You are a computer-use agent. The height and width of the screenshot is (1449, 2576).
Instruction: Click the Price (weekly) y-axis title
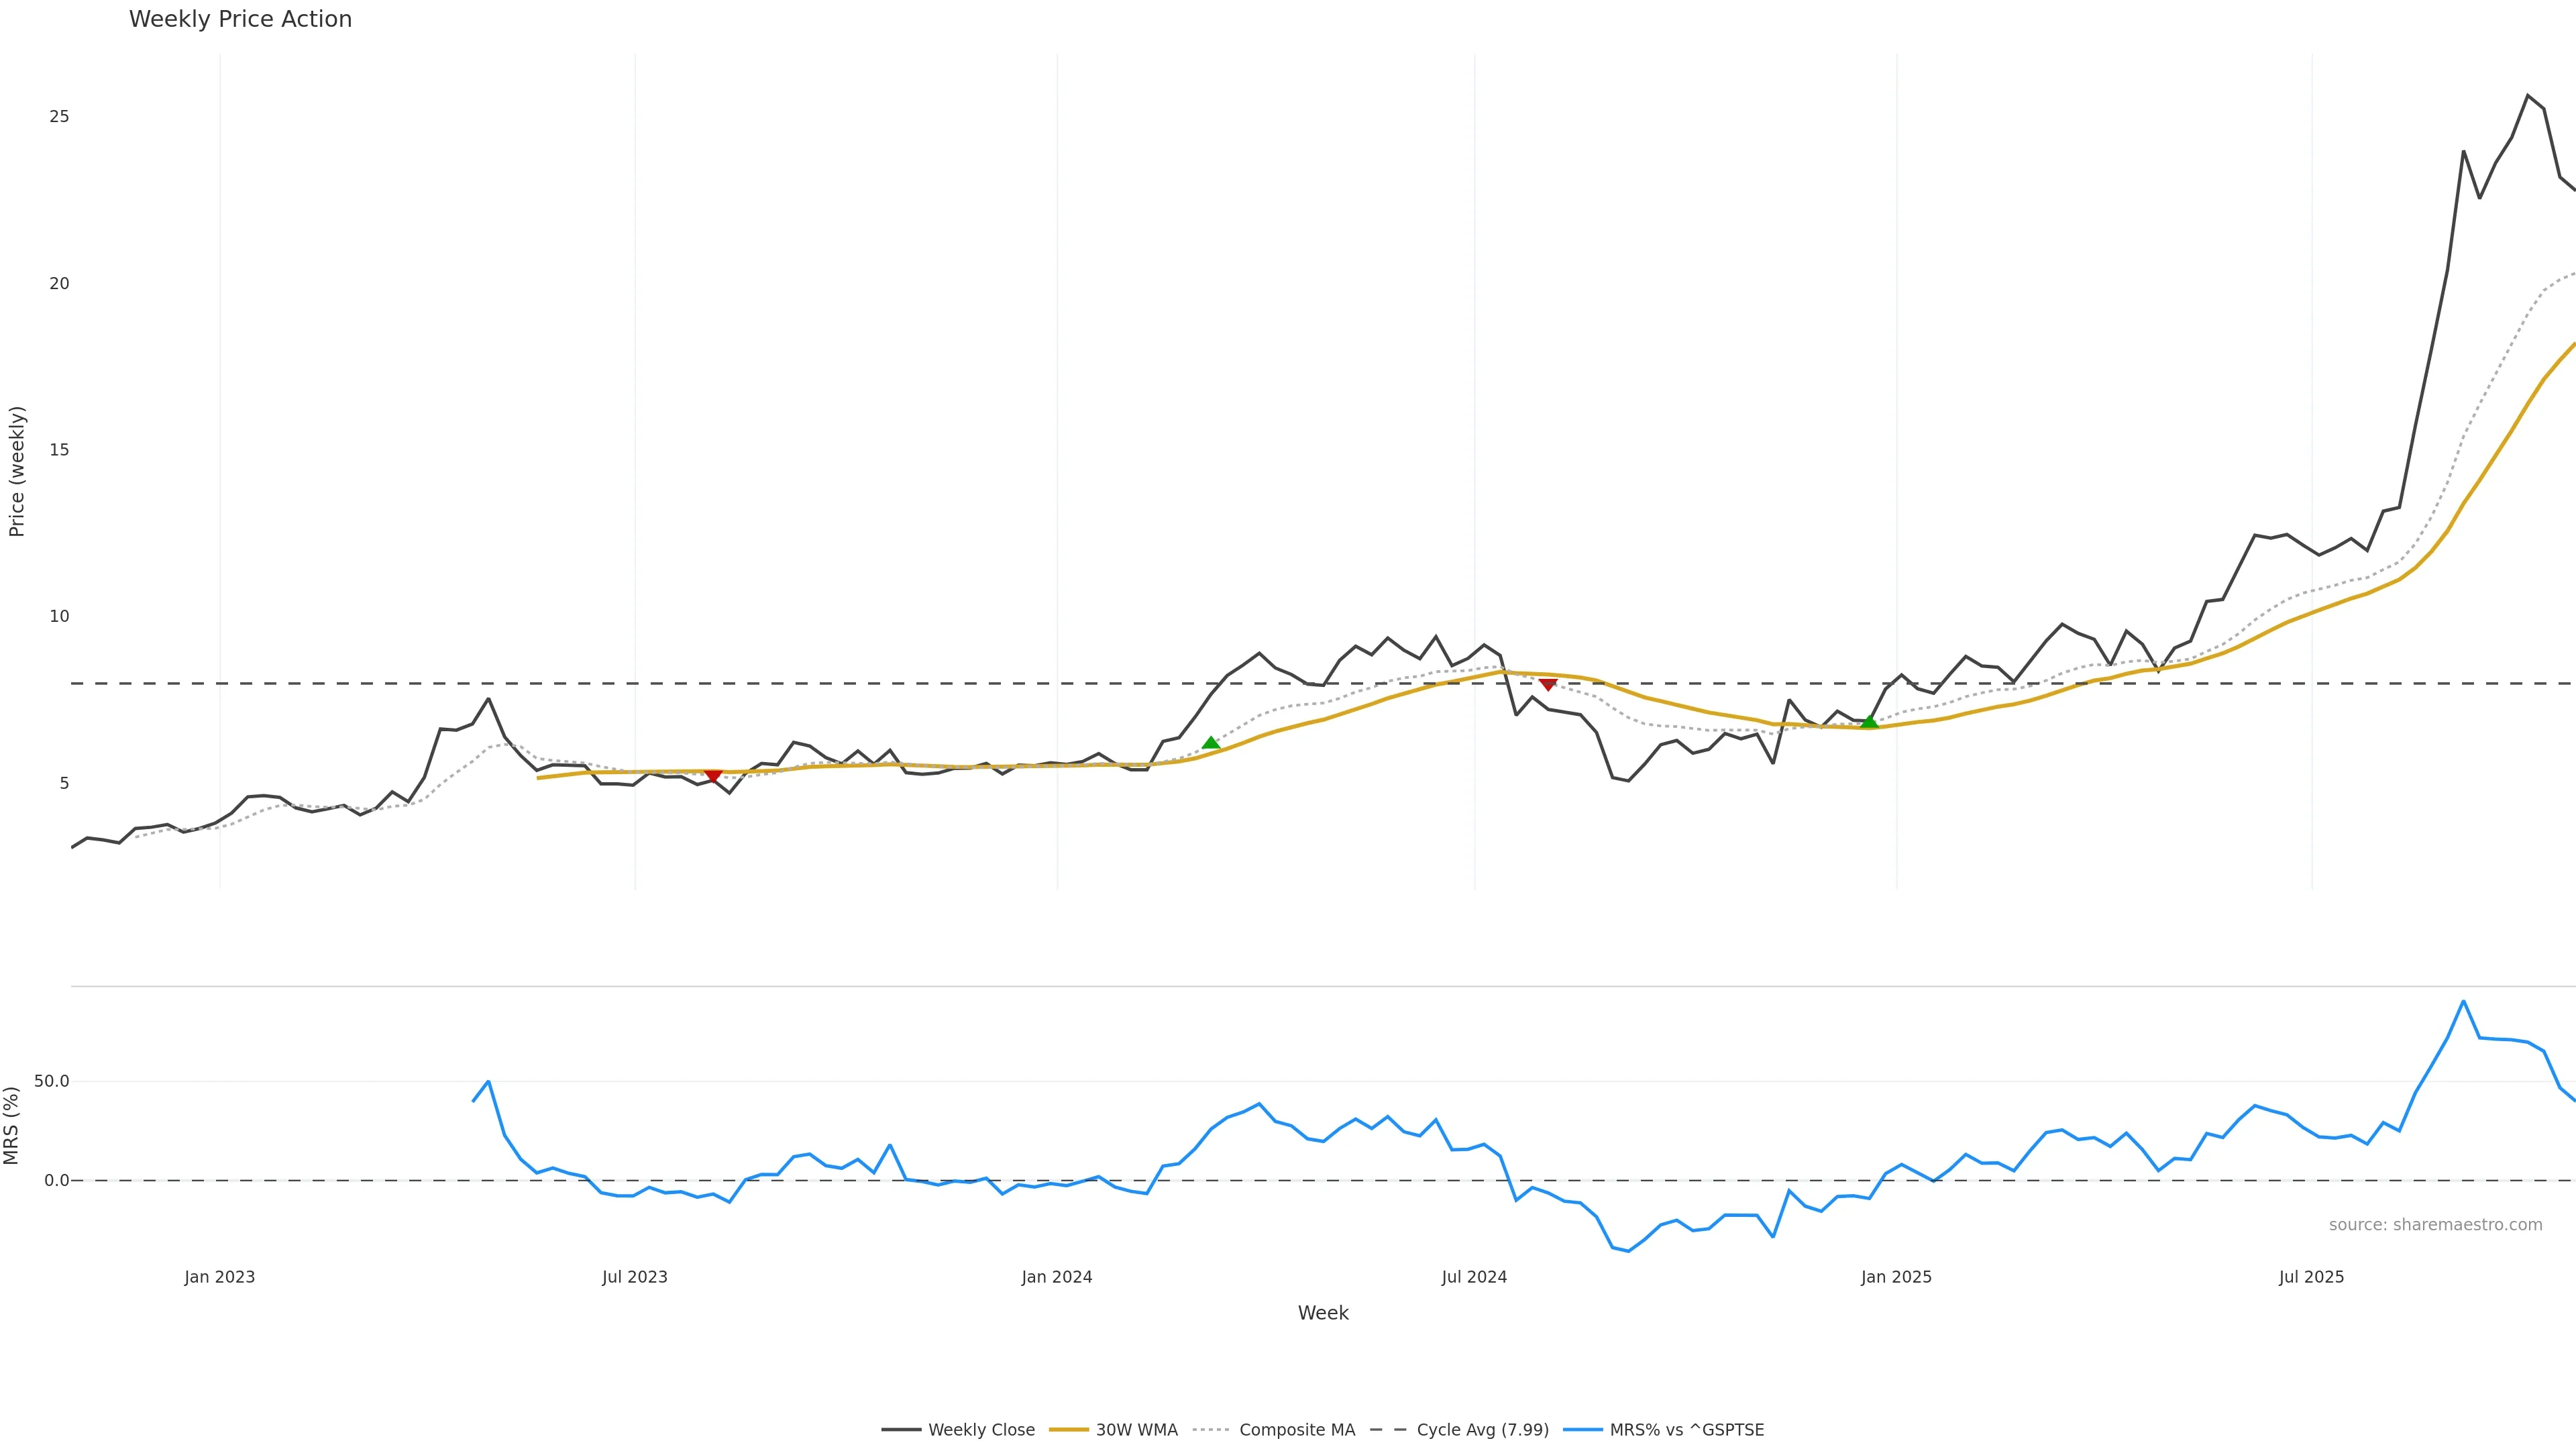point(17,471)
